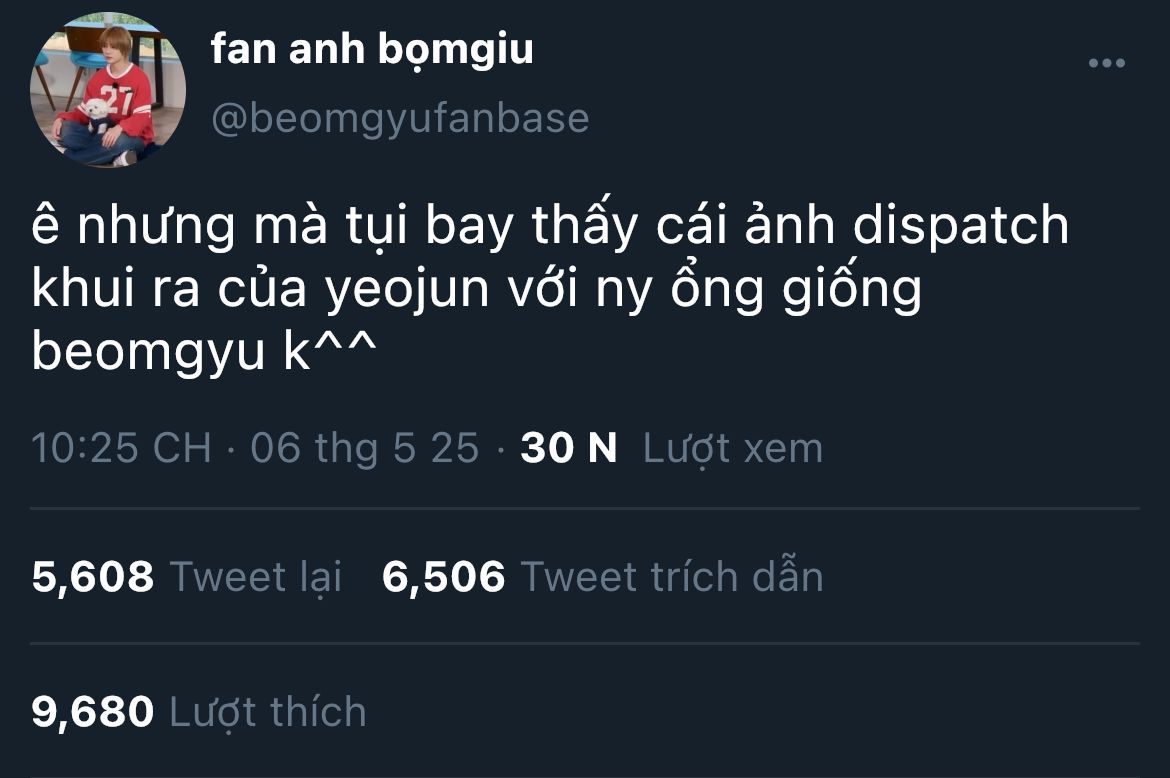
Task: Click the date 06 thg 5 25
Action: point(364,448)
